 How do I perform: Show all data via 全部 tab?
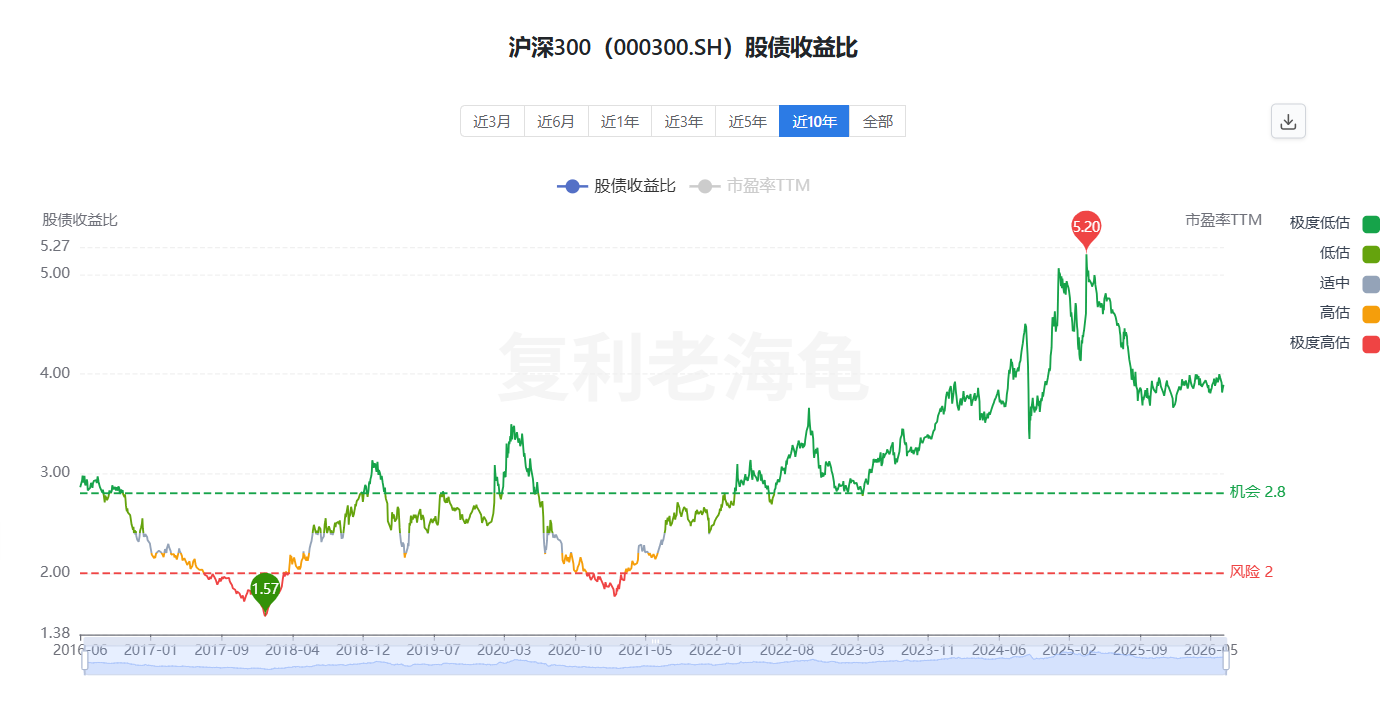877,121
